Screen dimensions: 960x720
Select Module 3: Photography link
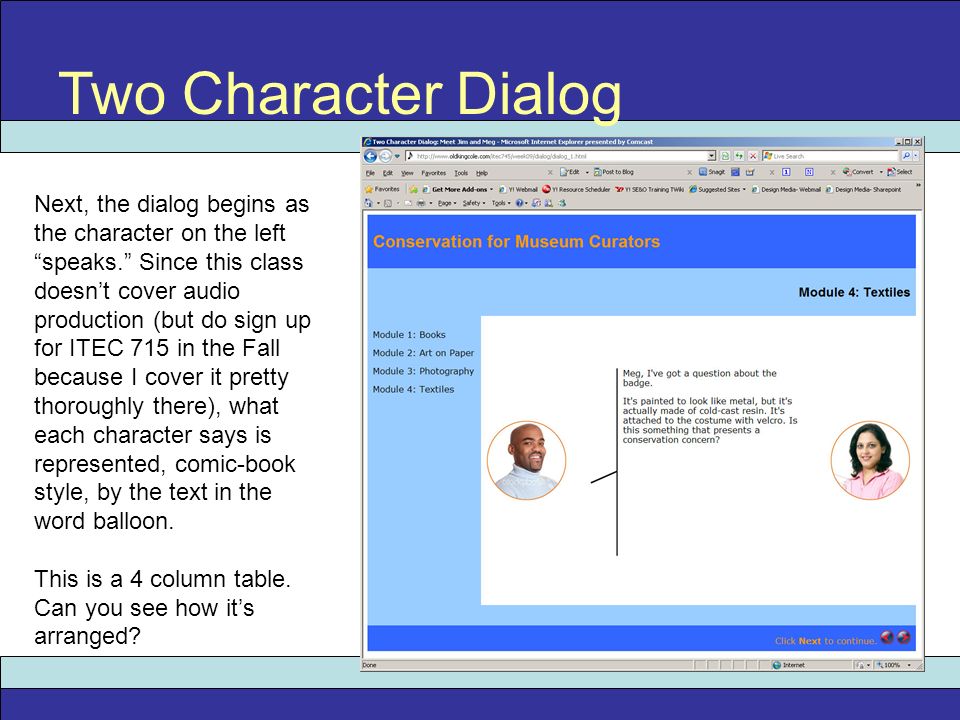coord(423,371)
